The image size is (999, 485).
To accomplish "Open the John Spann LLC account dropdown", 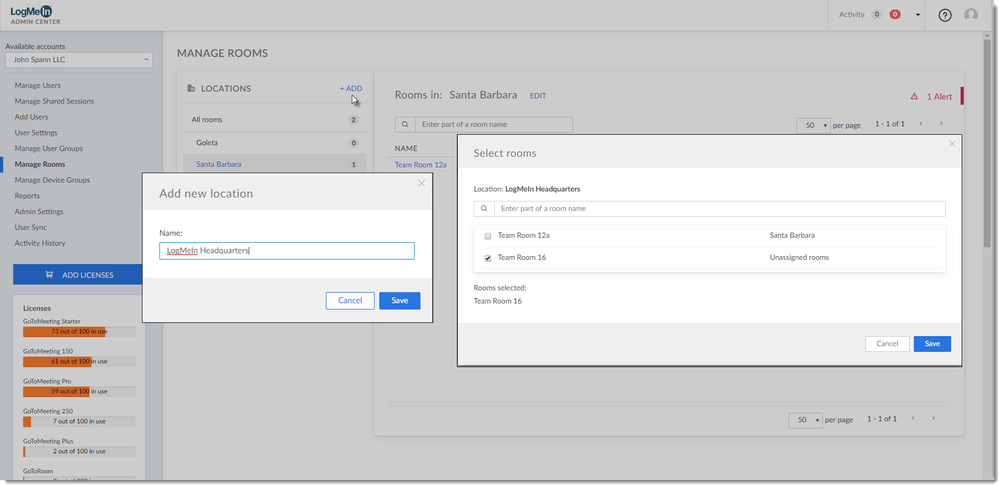I will coord(78,60).
